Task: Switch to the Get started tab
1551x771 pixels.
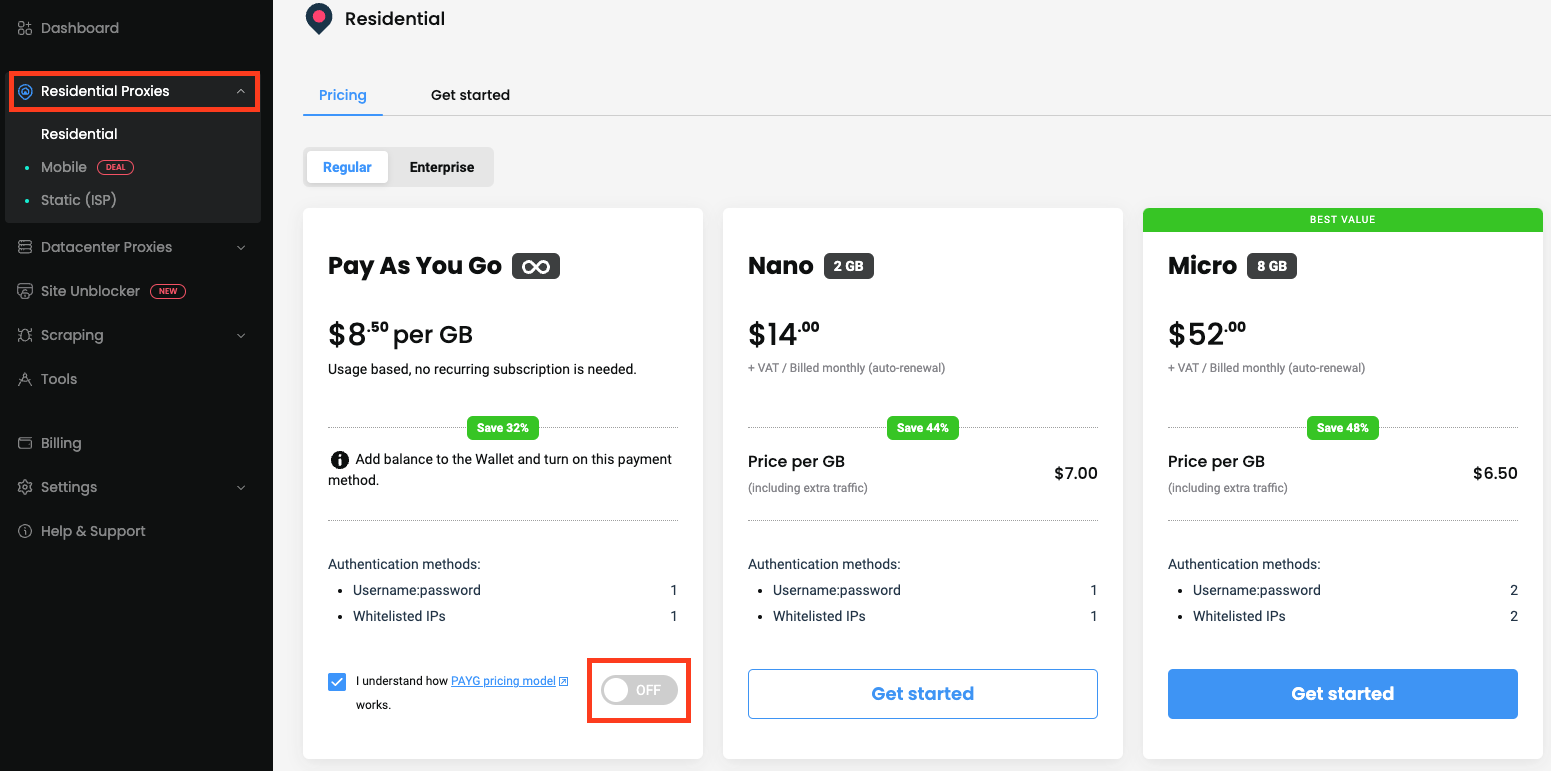Action: pos(470,95)
